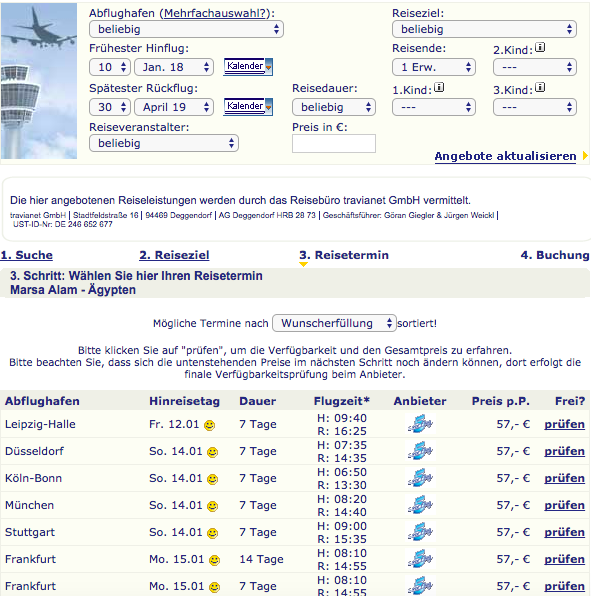Click info icon next to 1.Kind
This screenshot has height=596, width=591.
(439, 87)
